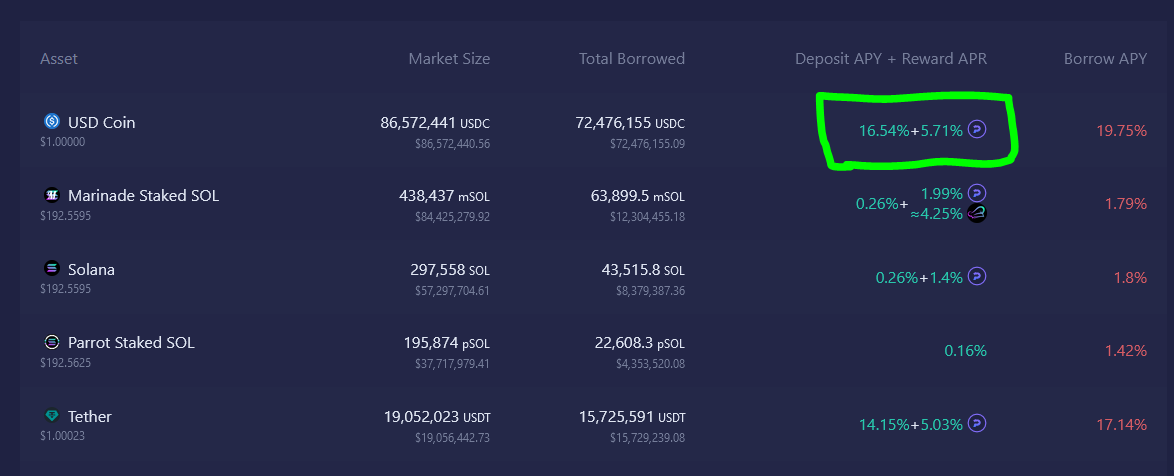The image size is (1174, 476).
Task: Open the USD Coin asset name
Action: coord(102,122)
